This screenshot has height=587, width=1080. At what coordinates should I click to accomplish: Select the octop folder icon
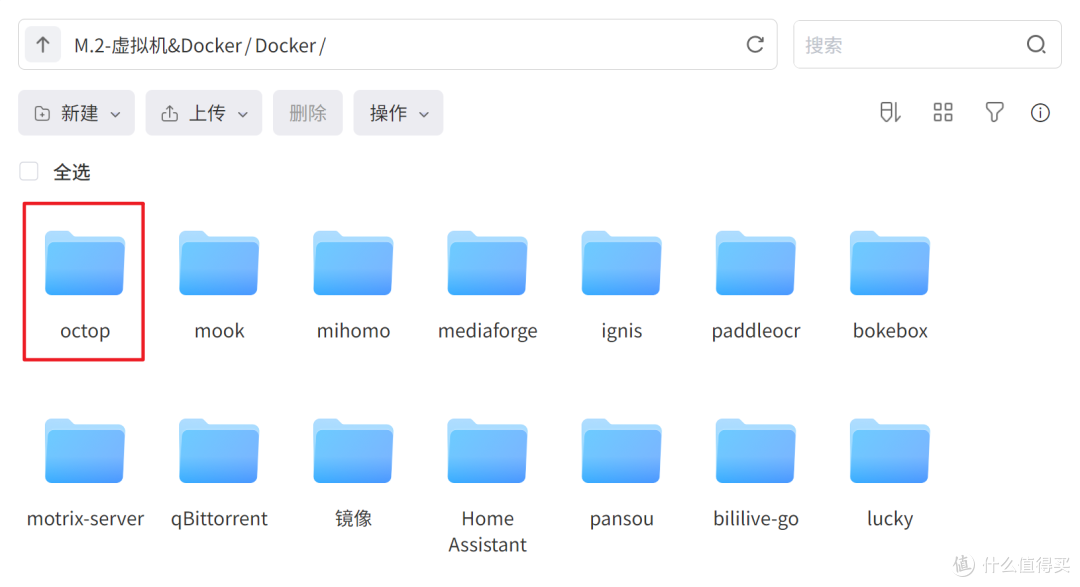click(x=85, y=263)
